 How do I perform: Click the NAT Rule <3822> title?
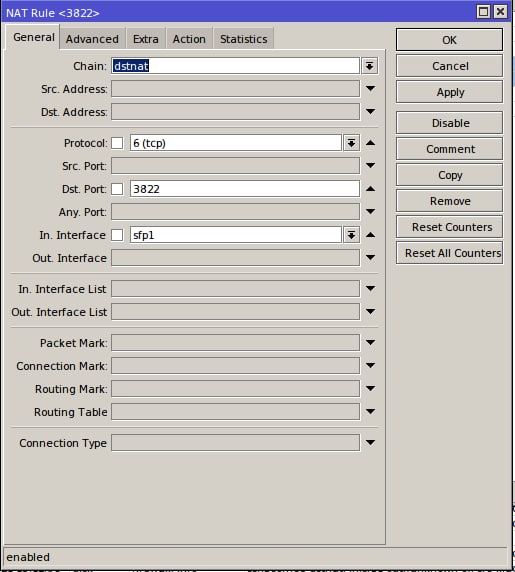click(x=53, y=13)
